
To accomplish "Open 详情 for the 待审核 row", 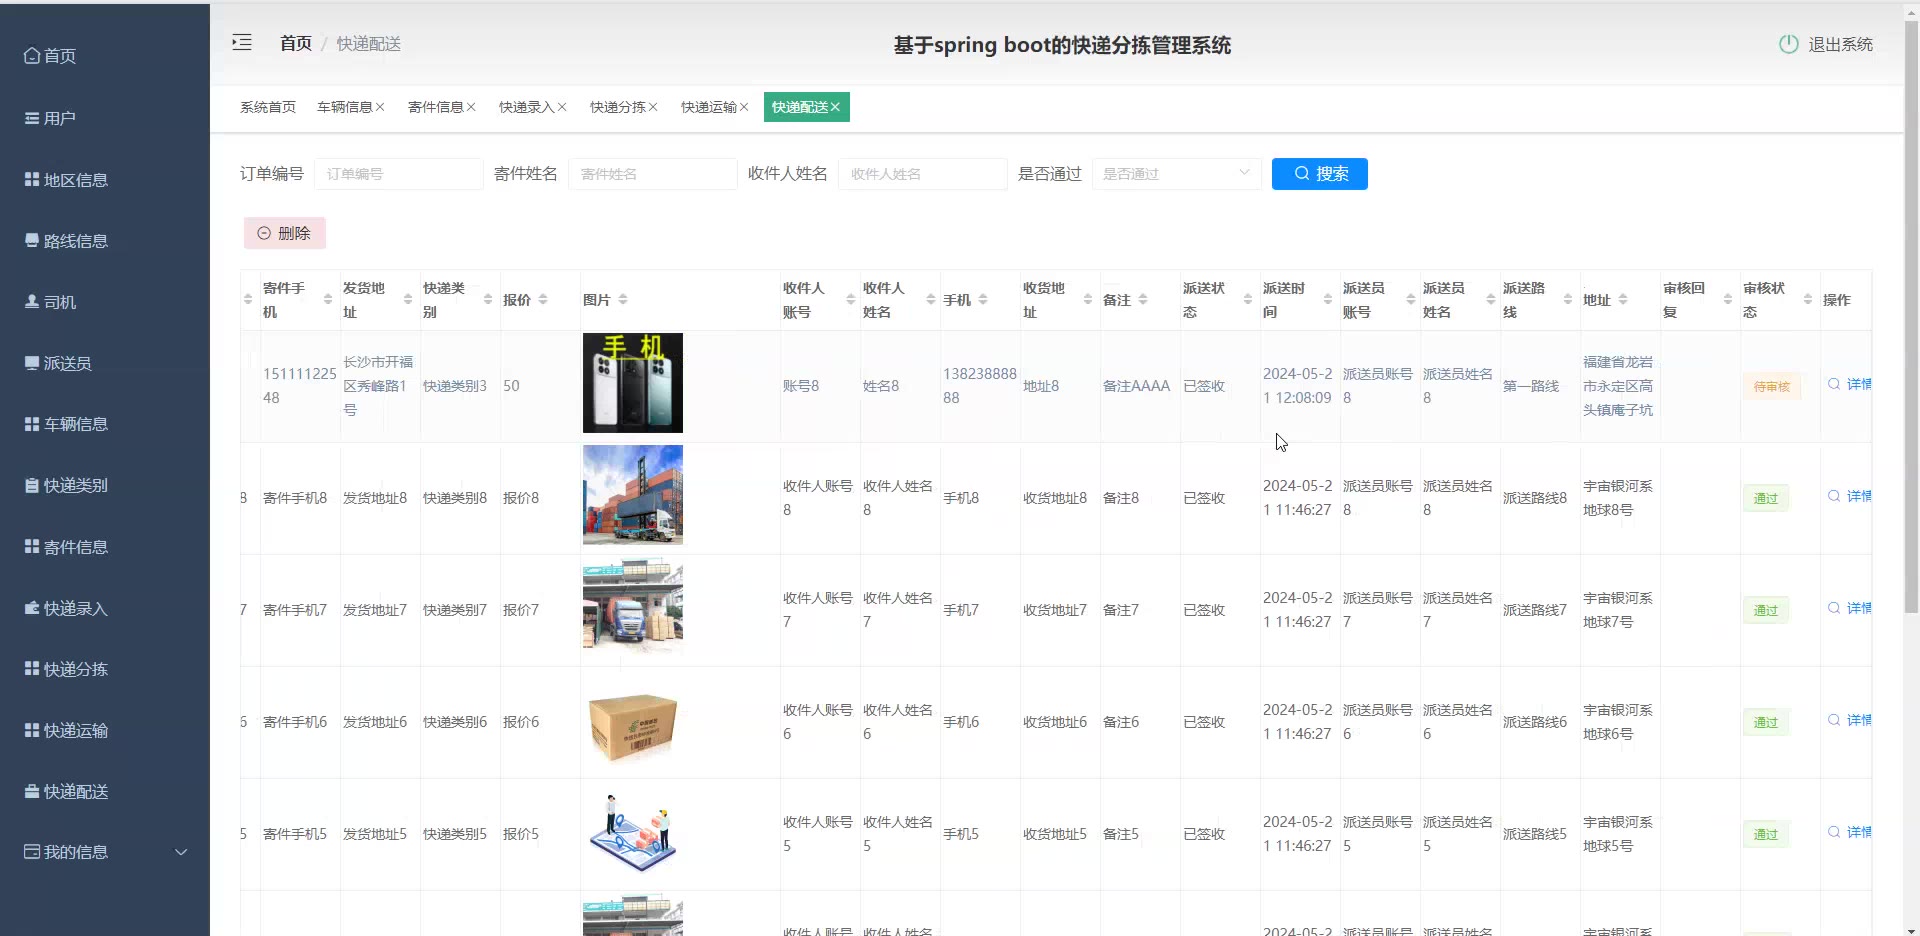I will [x=1851, y=384].
